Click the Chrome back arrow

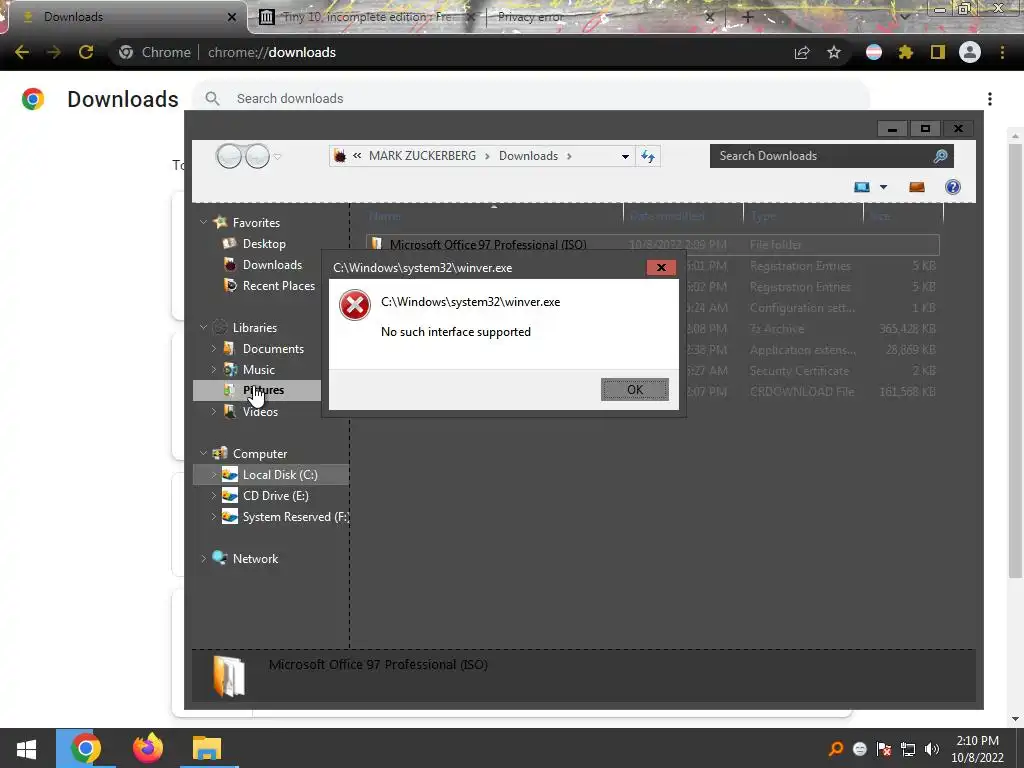click(x=22, y=52)
